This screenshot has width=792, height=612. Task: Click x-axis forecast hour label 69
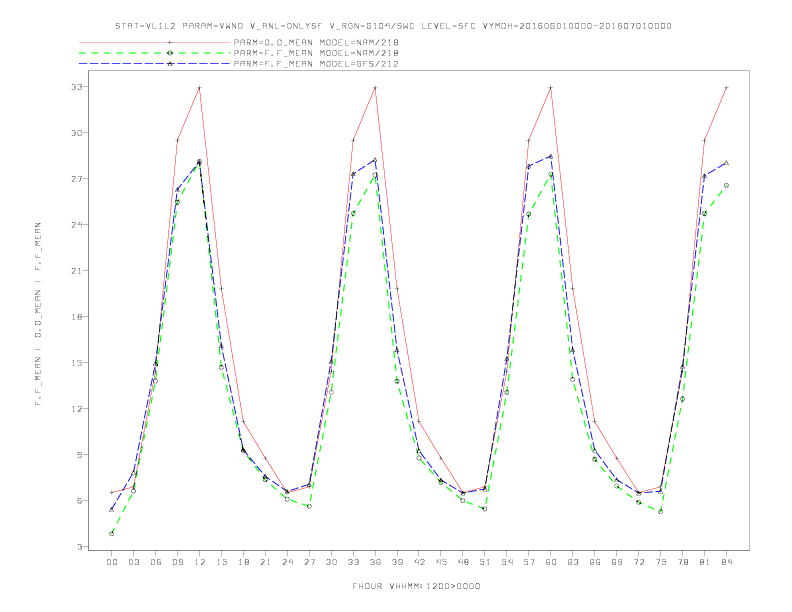(617, 562)
